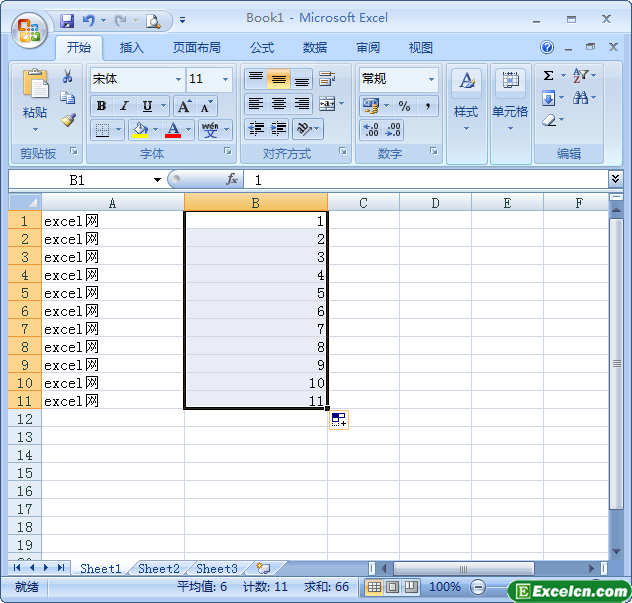The image size is (632, 603).
Task: Open the text orientation tool
Action: pyautogui.click(x=304, y=129)
